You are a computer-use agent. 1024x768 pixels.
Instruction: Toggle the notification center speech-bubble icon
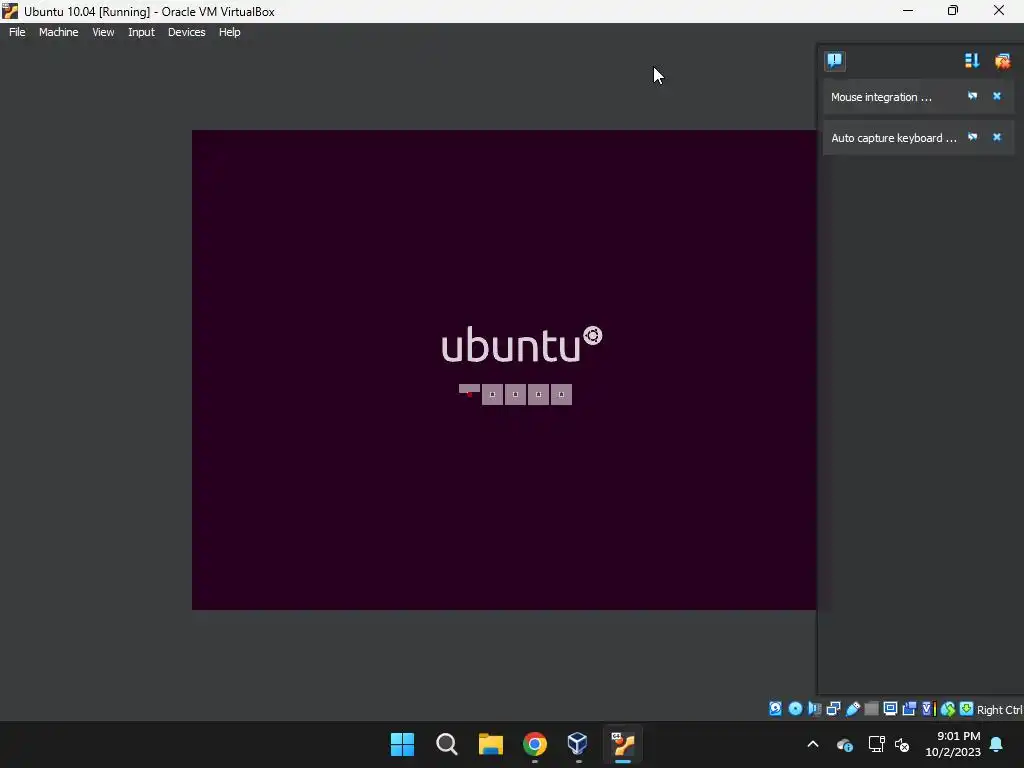[x=835, y=61]
